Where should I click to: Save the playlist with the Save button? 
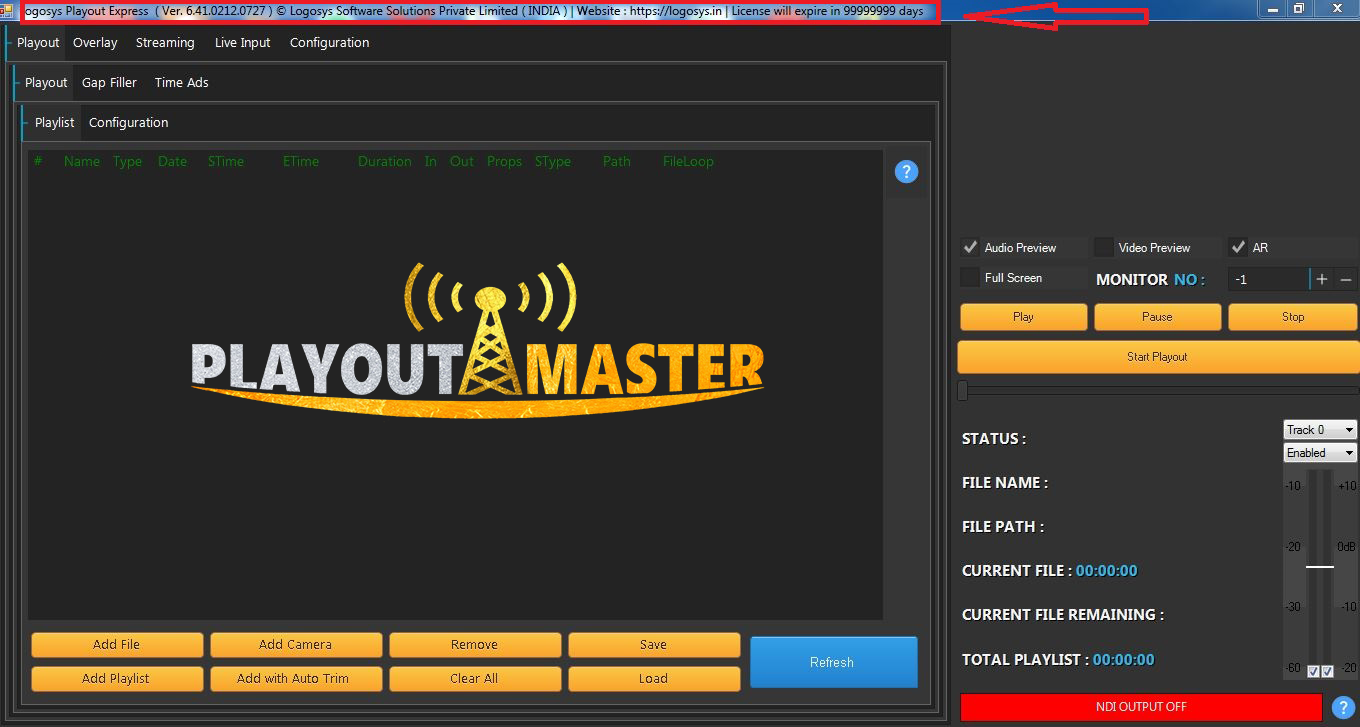(654, 645)
